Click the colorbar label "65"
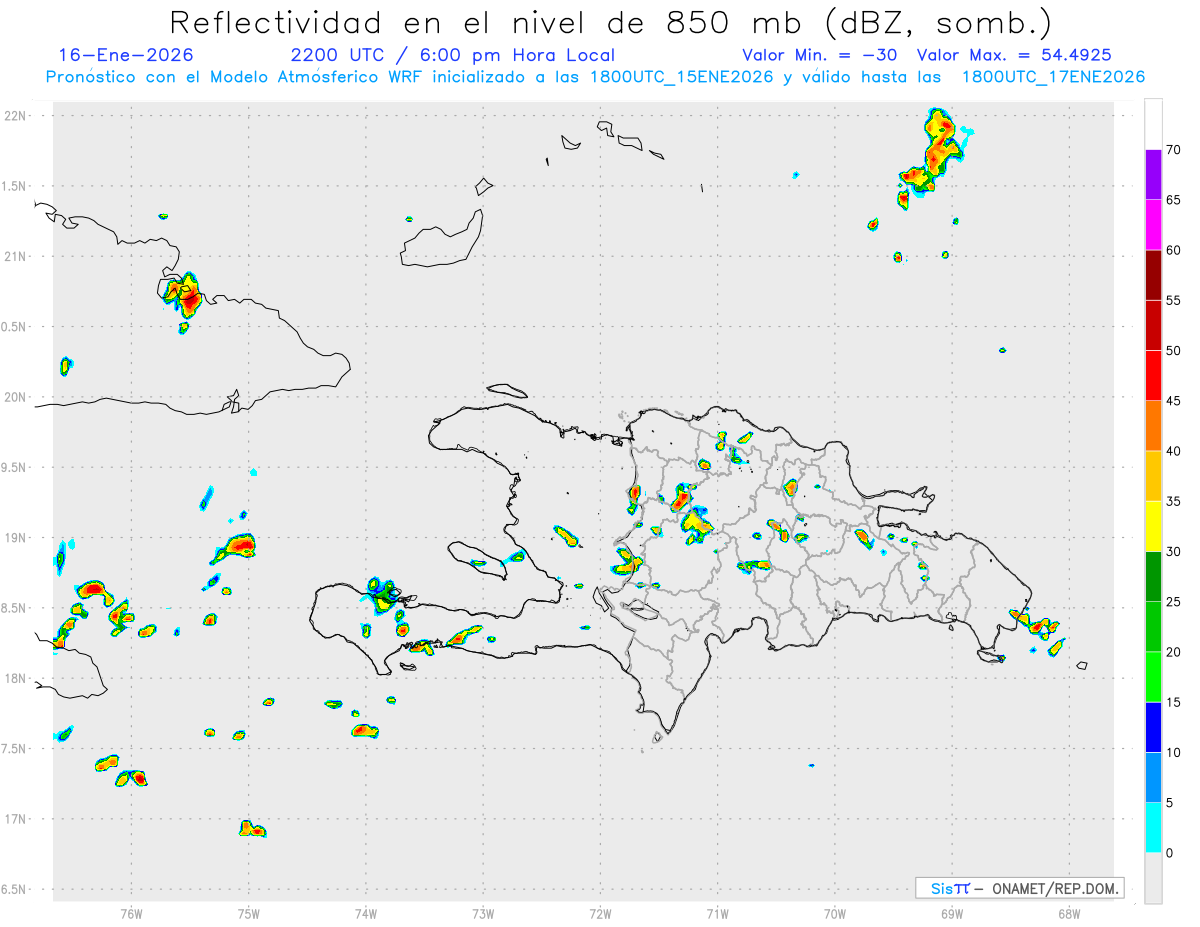This screenshot has width=1200, height=927. point(1173,200)
